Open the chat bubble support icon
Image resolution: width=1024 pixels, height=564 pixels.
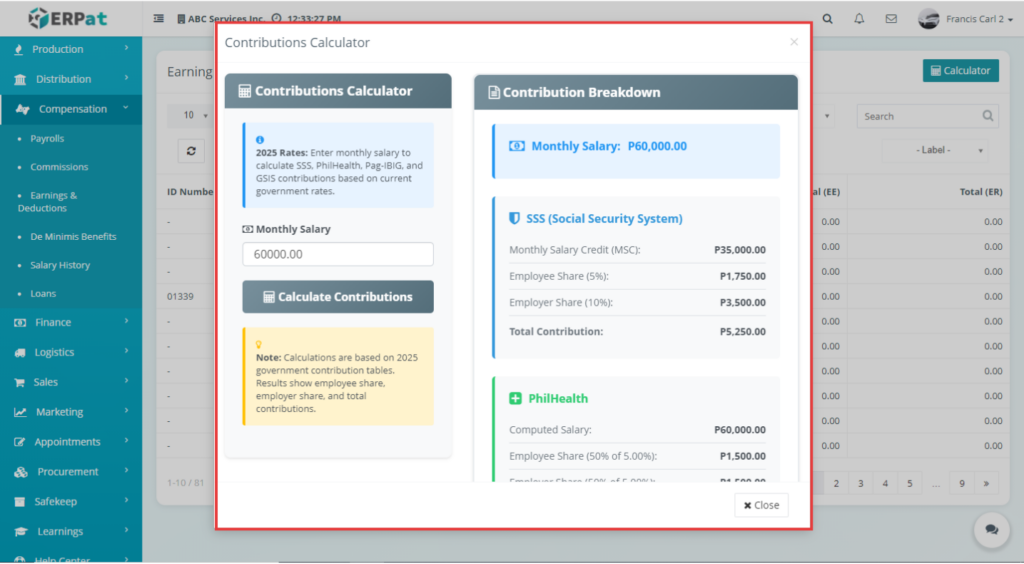(x=991, y=530)
